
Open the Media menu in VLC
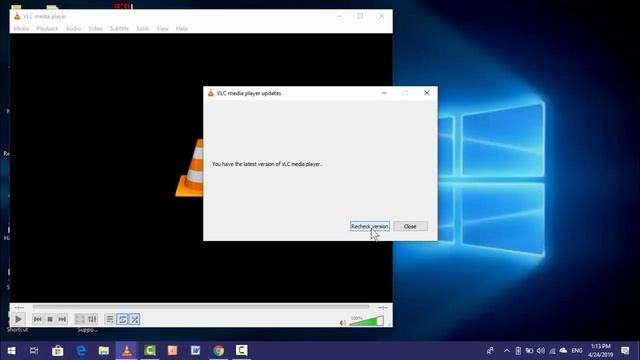[x=21, y=29]
